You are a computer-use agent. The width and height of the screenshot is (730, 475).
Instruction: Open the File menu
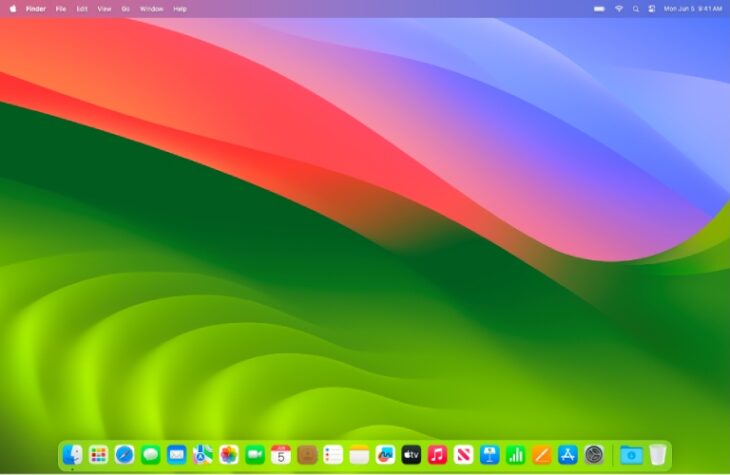[x=61, y=8]
